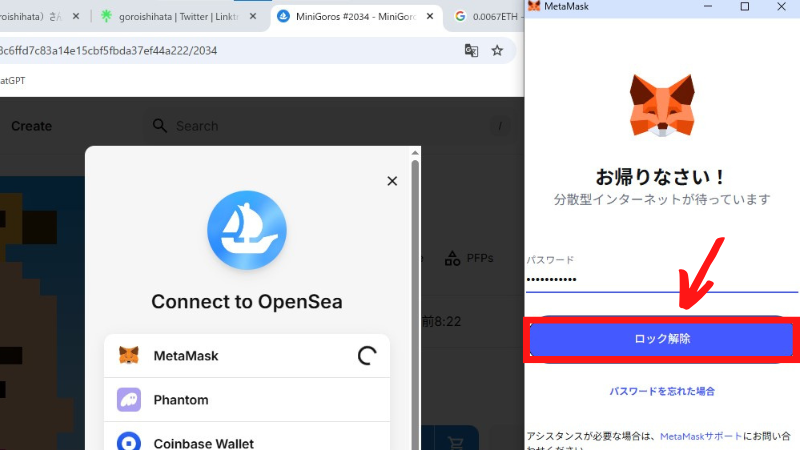Open the MetaMaskサポート link
The width and height of the screenshot is (800, 450).
pos(701,436)
